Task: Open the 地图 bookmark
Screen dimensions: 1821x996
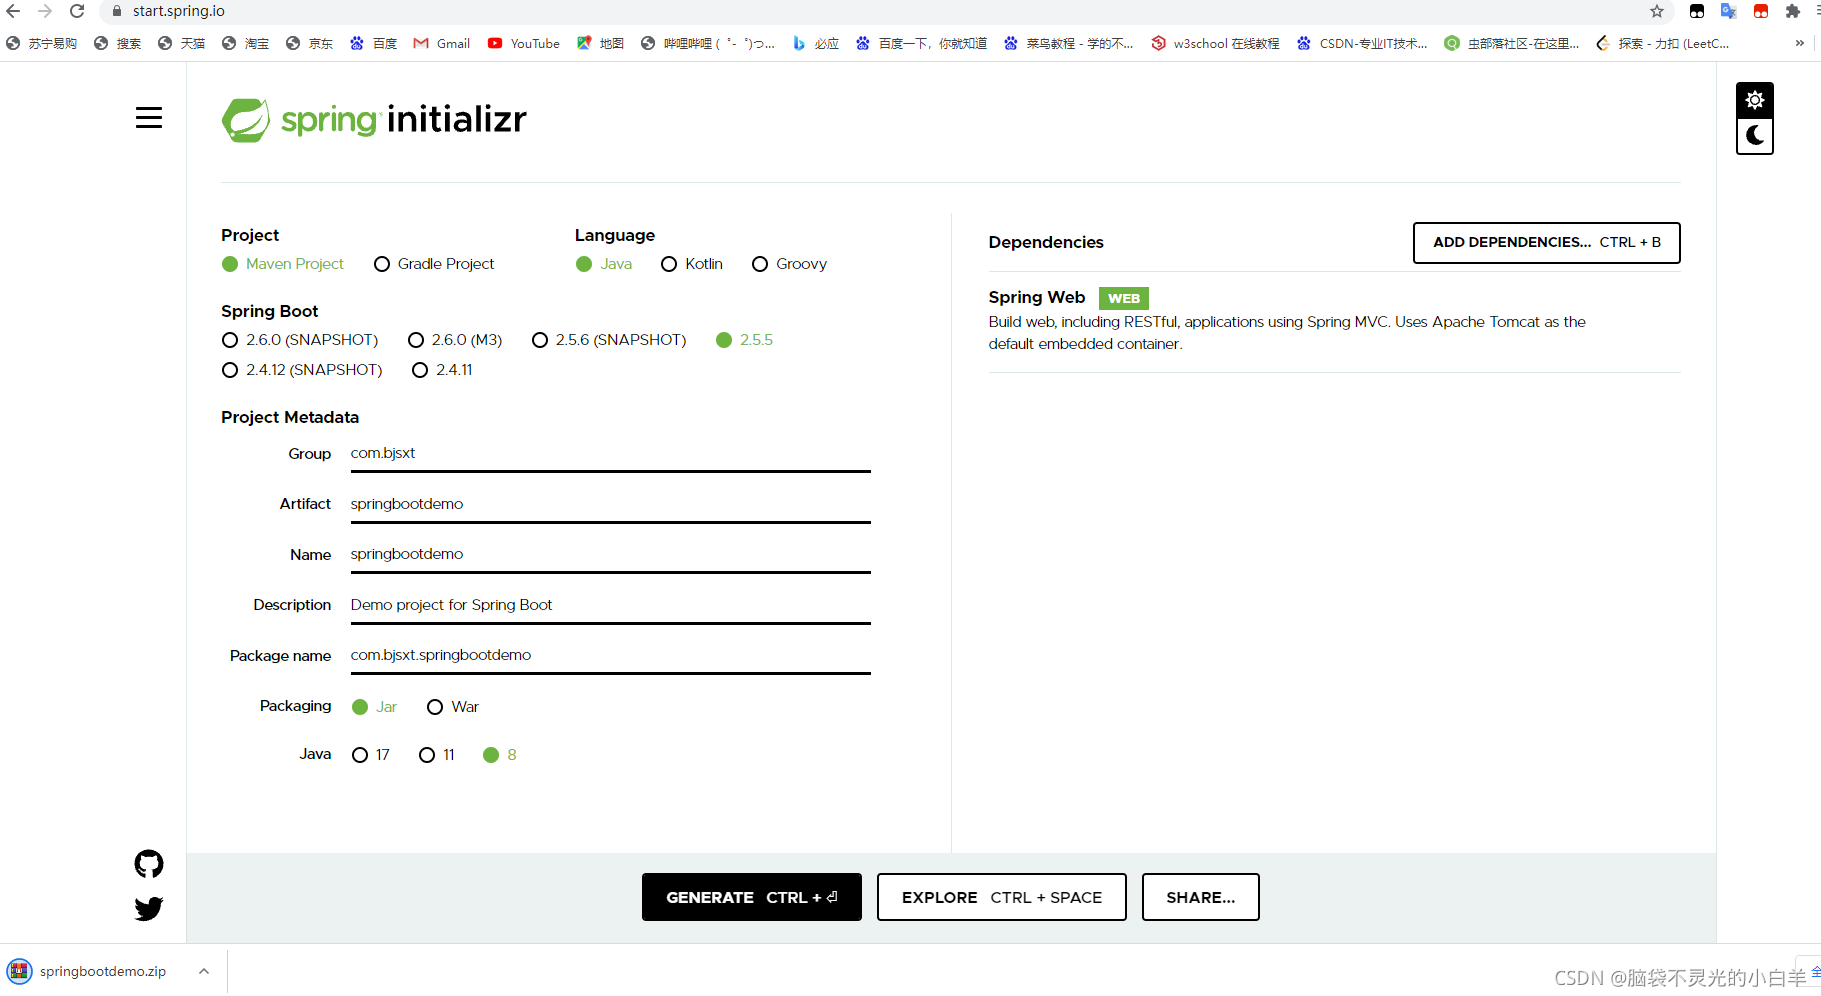Action: pyautogui.click(x=600, y=43)
